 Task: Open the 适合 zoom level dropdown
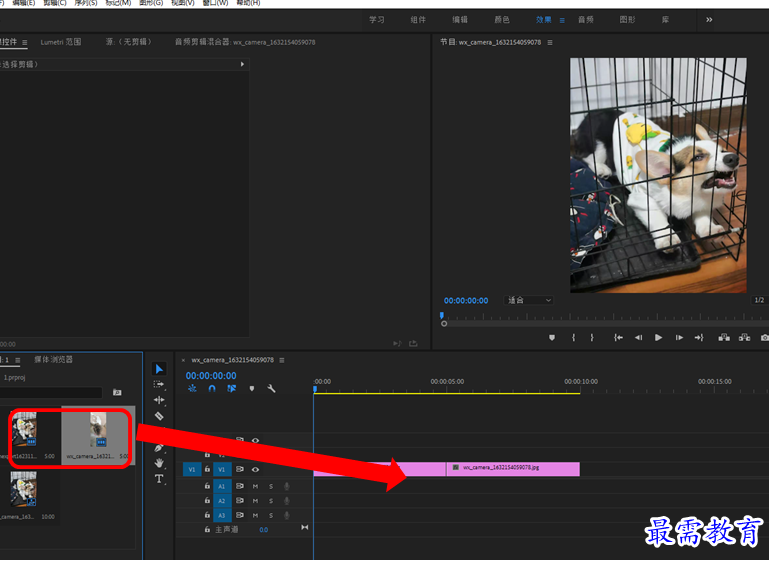[529, 300]
